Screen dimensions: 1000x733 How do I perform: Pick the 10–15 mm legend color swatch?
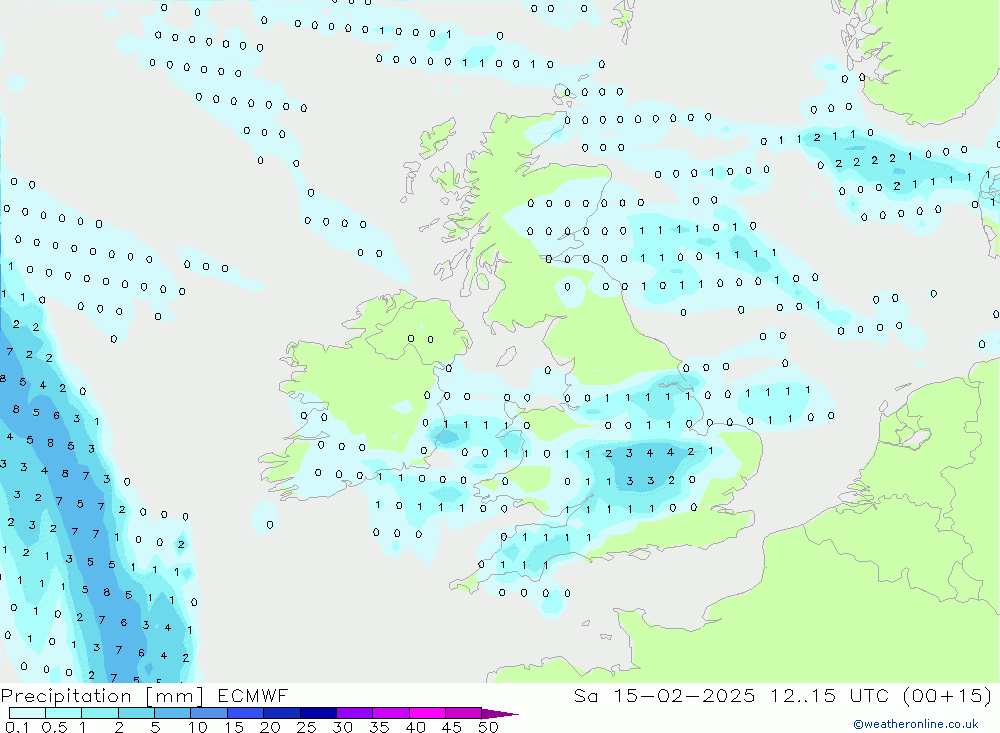click(209, 713)
